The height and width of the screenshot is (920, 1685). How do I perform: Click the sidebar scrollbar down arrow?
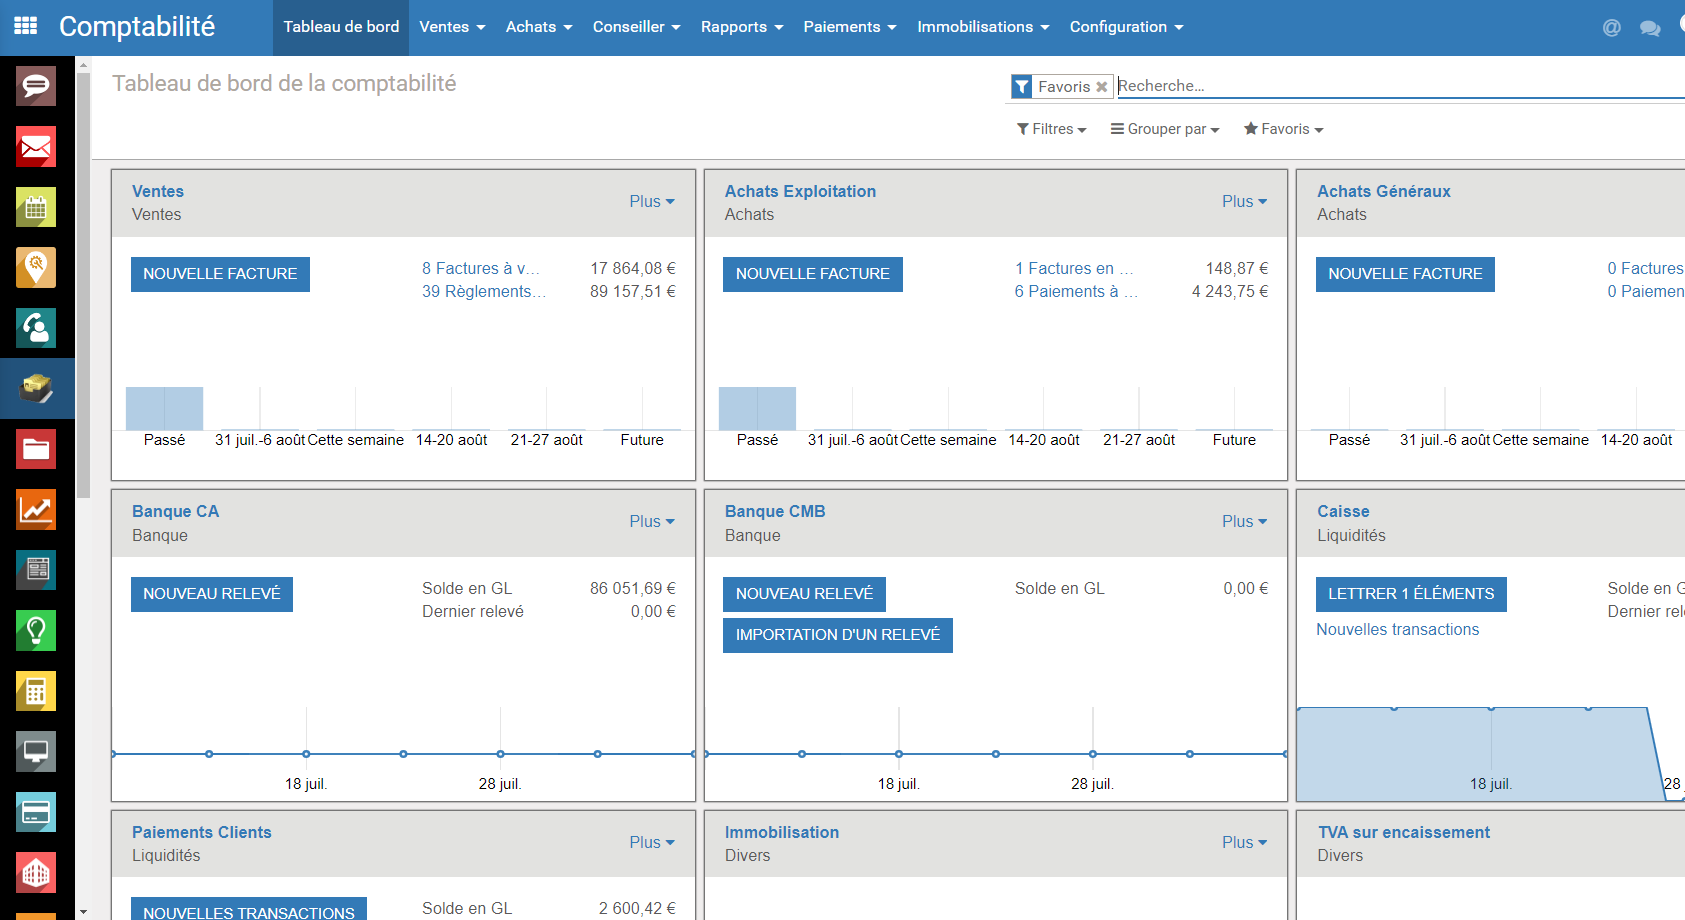coord(83,912)
